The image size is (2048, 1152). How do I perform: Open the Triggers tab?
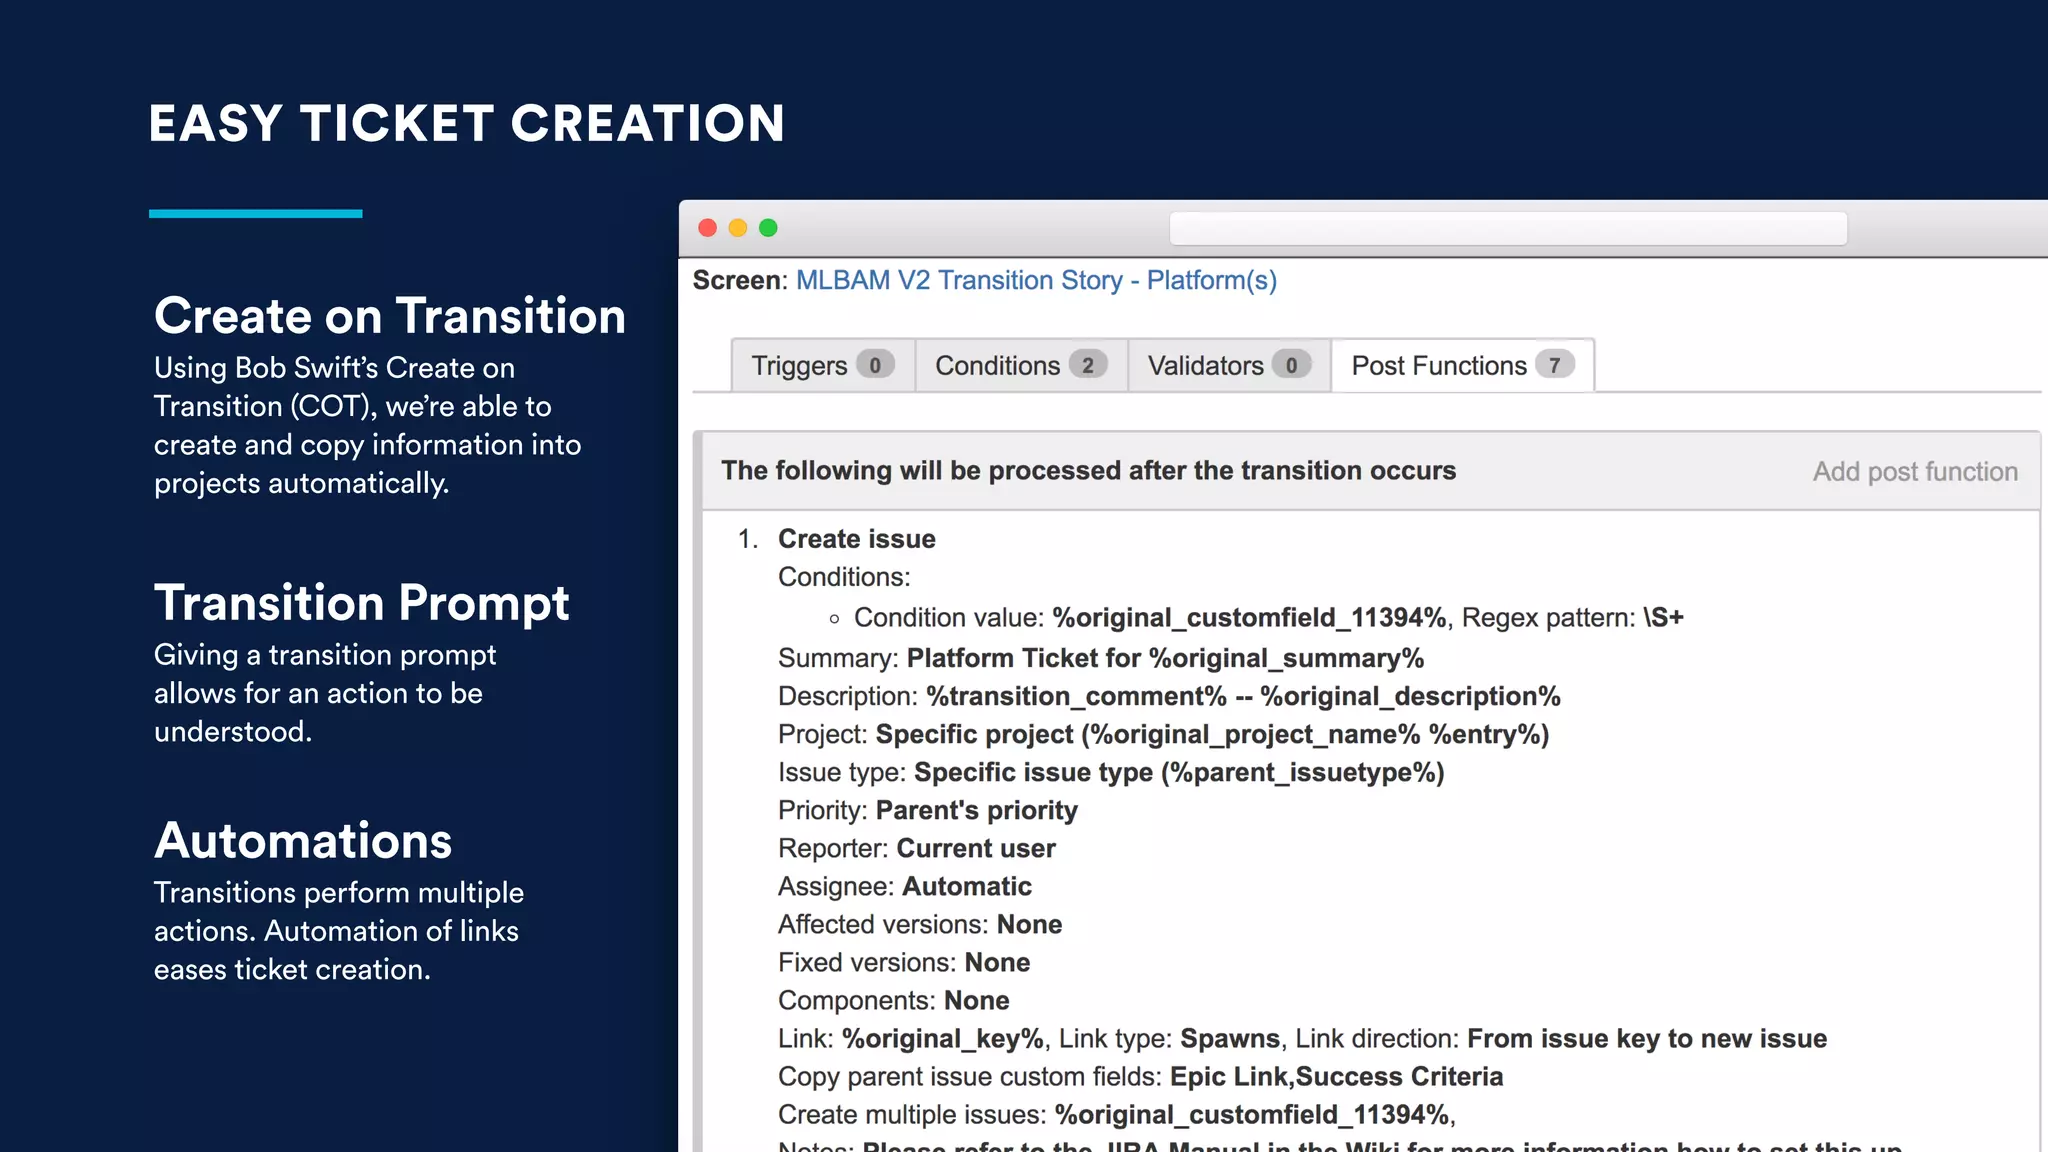(x=823, y=365)
